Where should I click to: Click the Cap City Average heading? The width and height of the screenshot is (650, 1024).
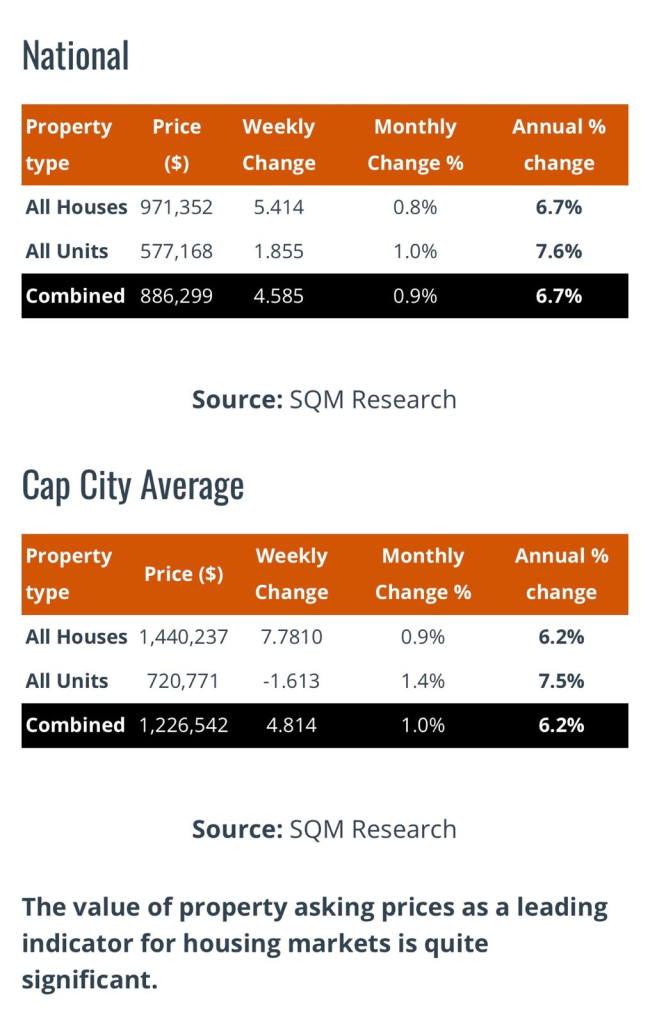click(x=133, y=485)
